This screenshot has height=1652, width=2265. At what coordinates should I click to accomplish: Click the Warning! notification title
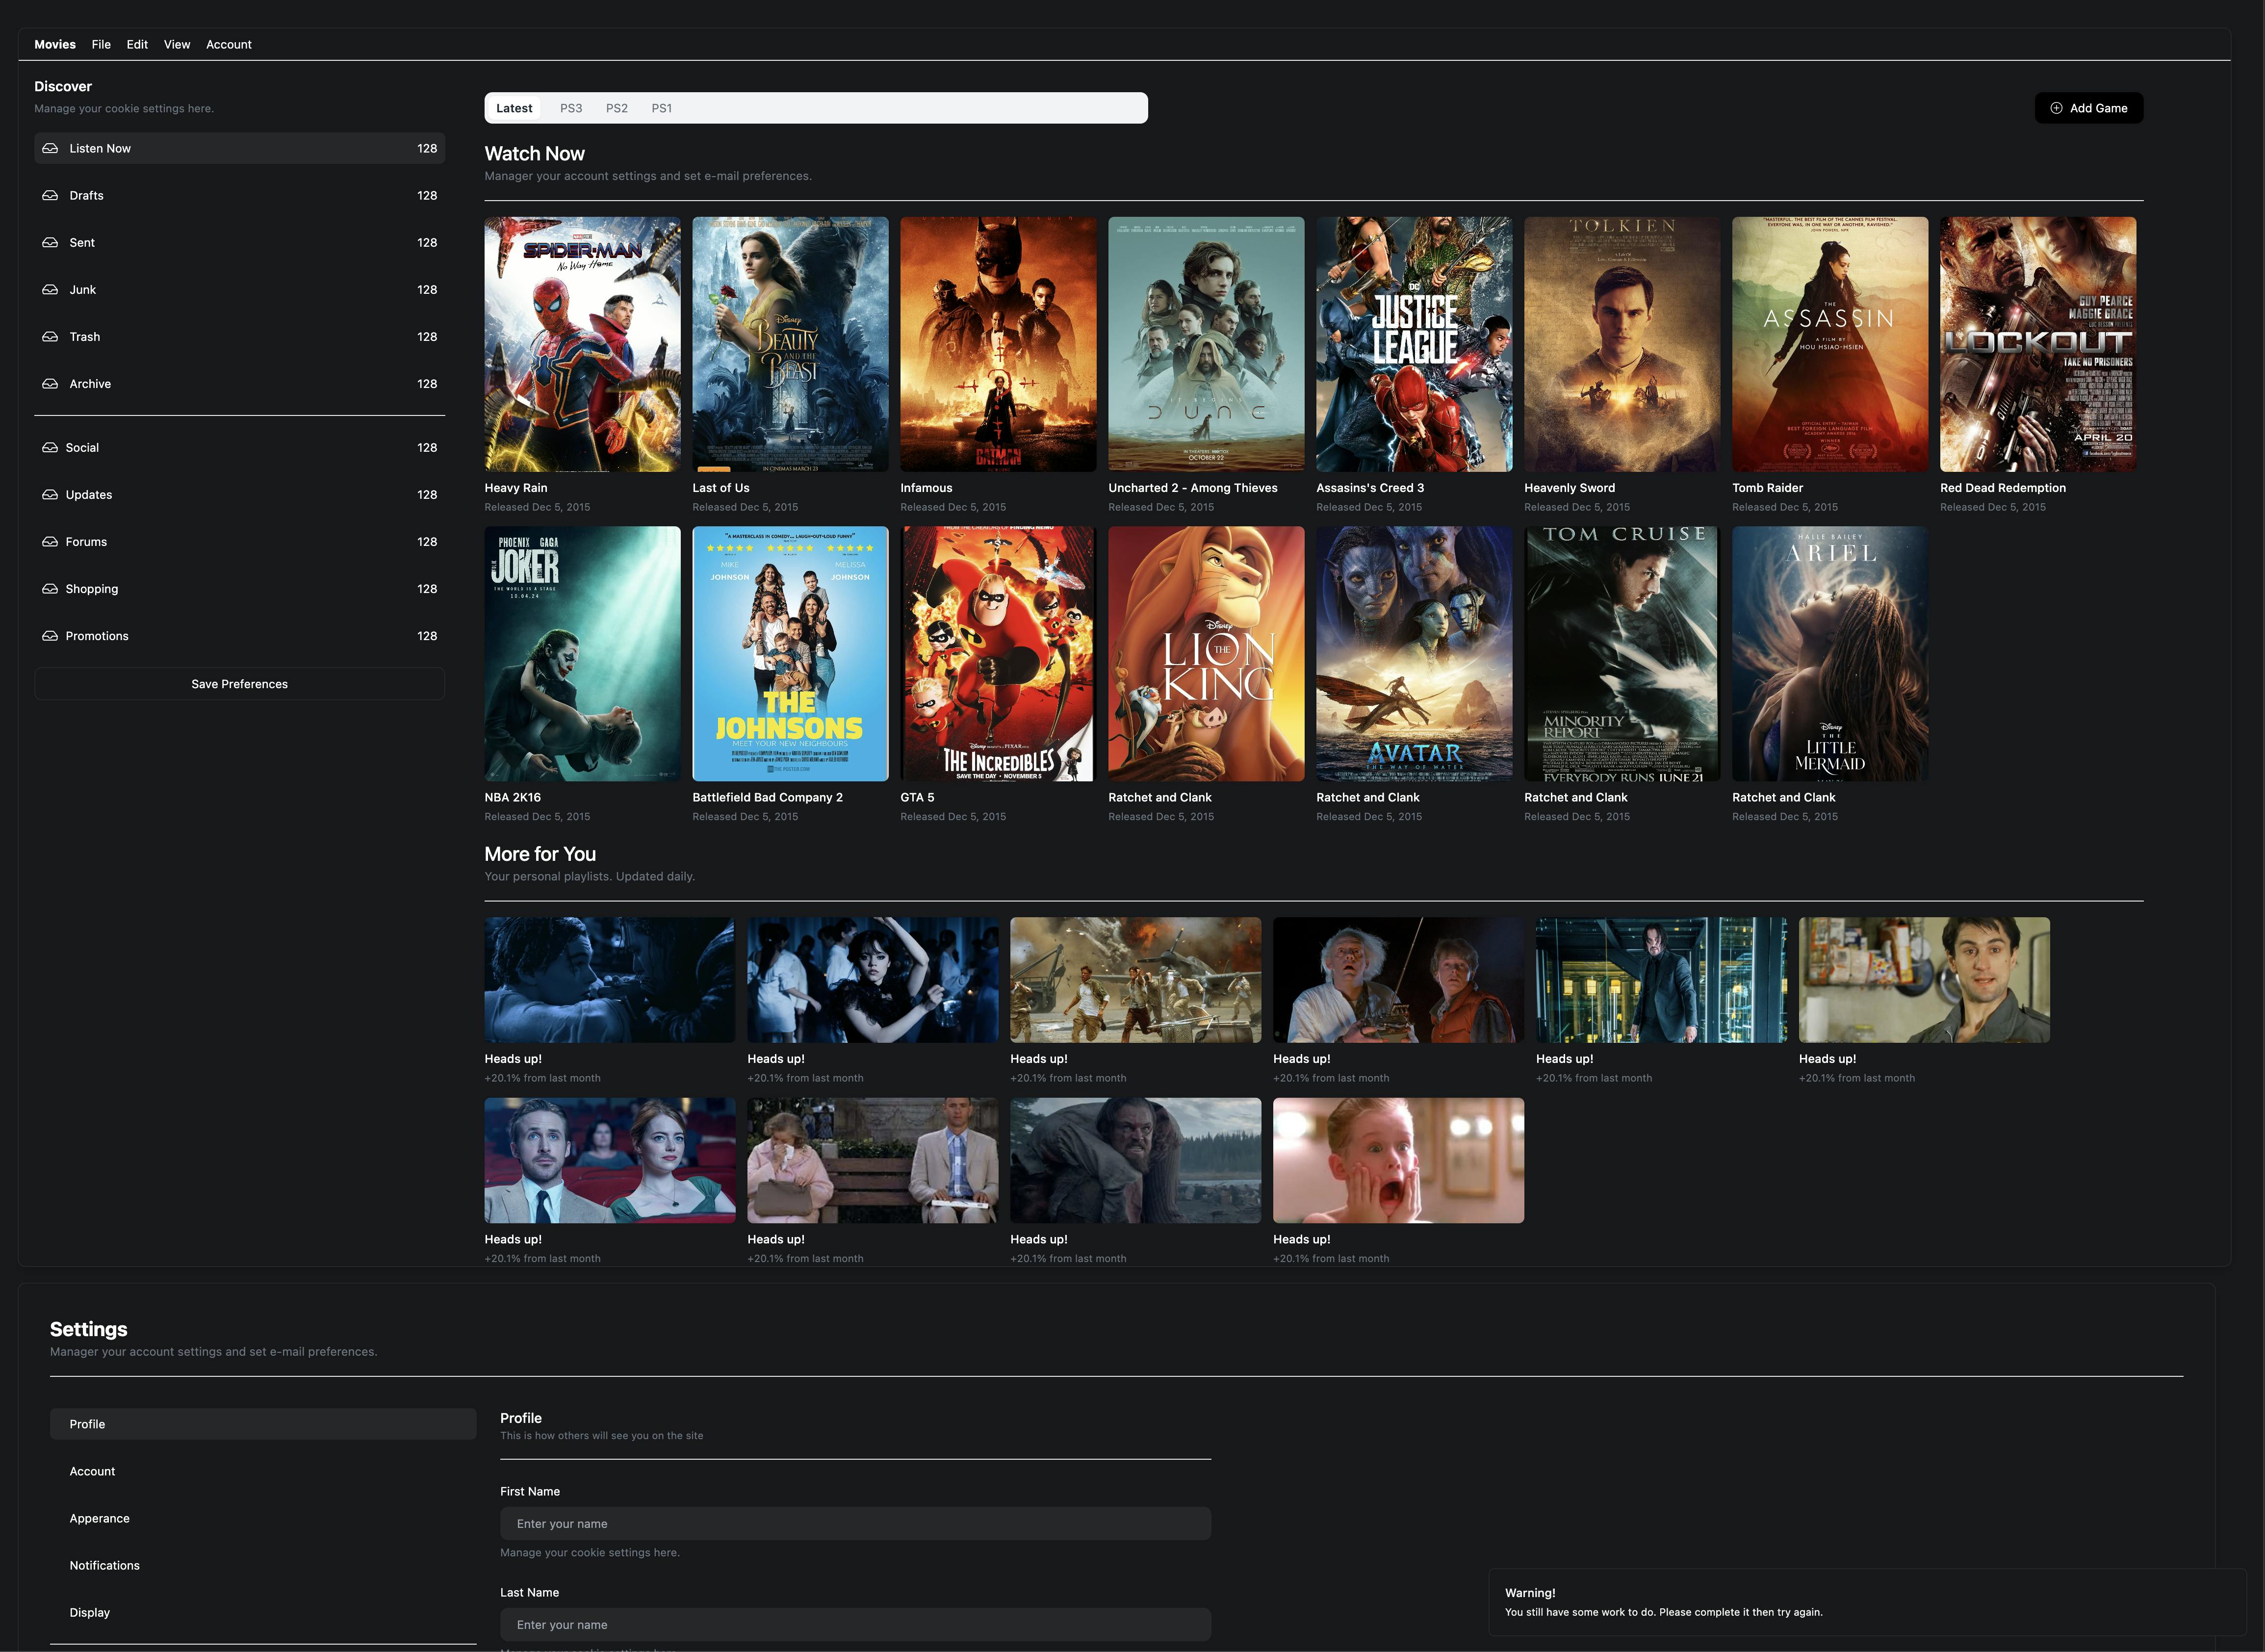[1530, 1592]
